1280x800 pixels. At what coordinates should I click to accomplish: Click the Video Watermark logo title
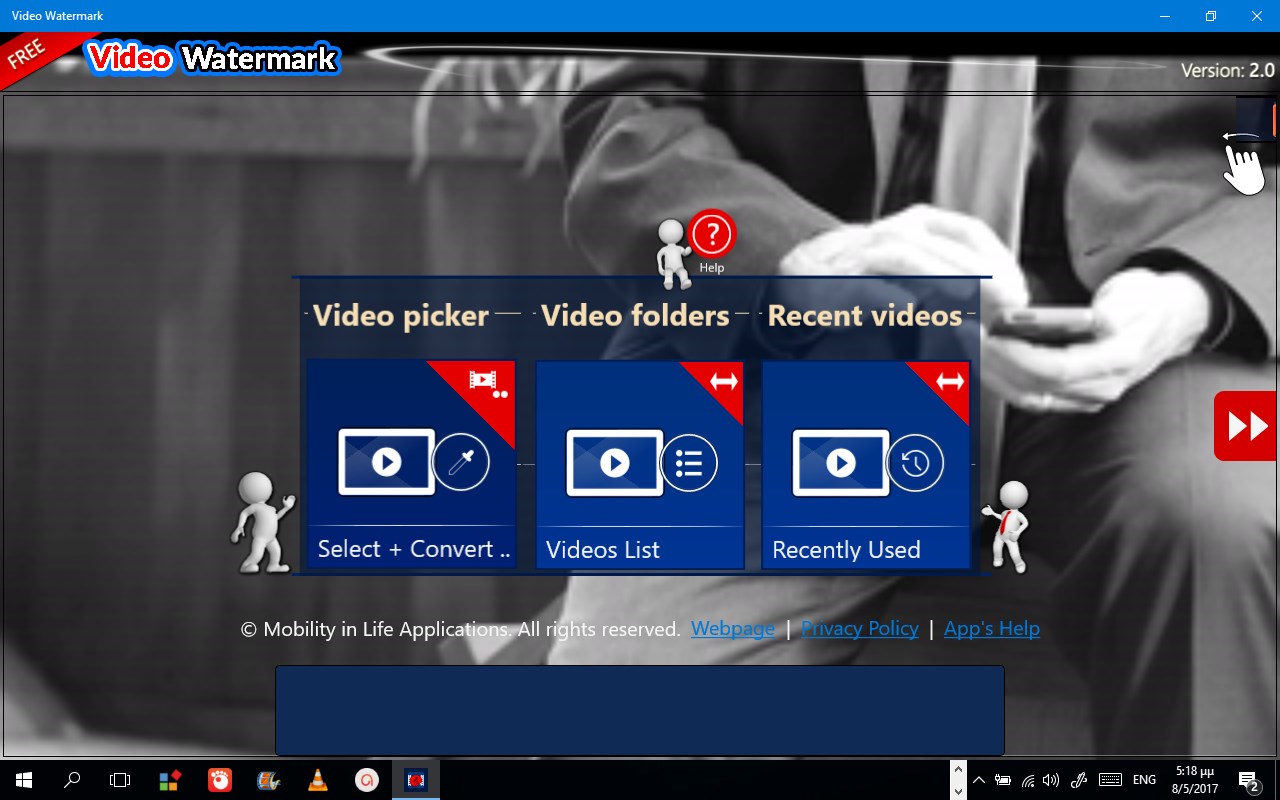click(212, 58)
